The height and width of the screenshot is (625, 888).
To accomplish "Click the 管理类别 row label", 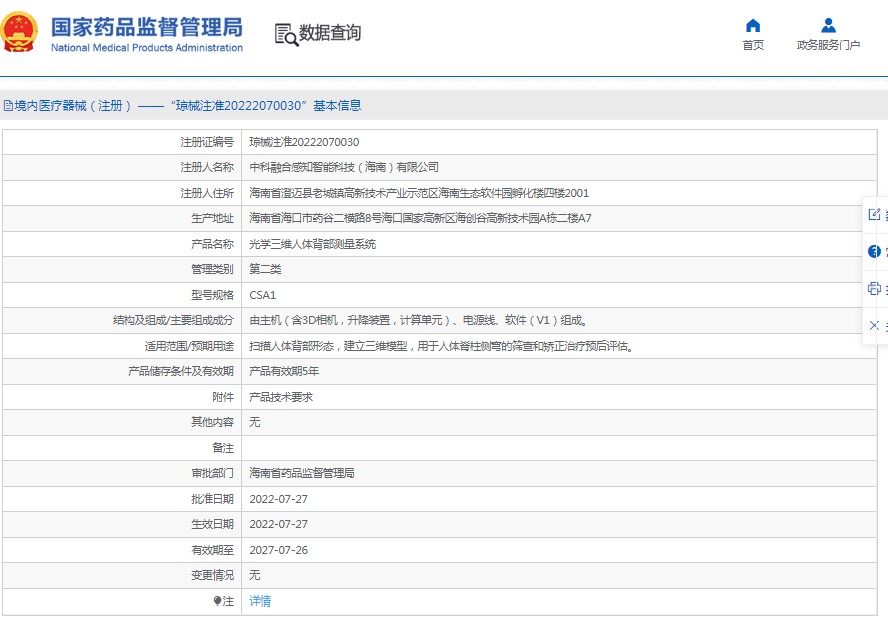I will (x=212, y=269).
